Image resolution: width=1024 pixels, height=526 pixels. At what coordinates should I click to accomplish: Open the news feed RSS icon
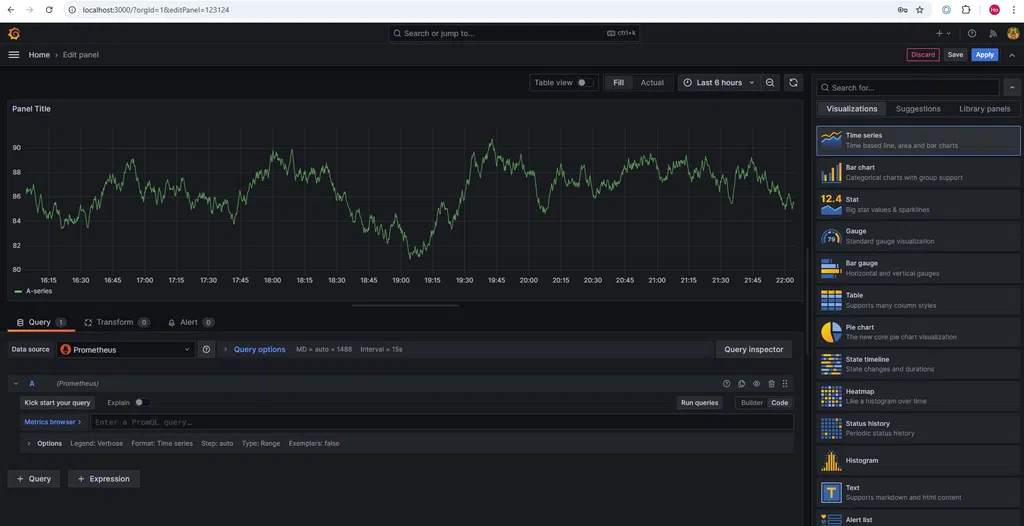(x=993, y=33)
